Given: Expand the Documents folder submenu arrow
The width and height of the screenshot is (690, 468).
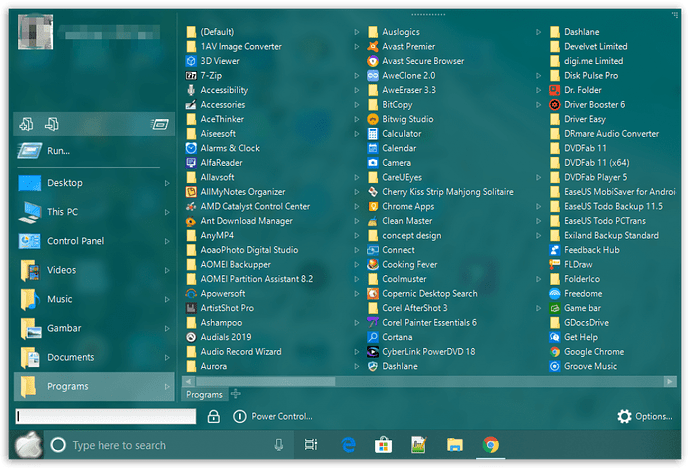Looking at the screenshot, I should pyautogui.click(x=167, y=357).
